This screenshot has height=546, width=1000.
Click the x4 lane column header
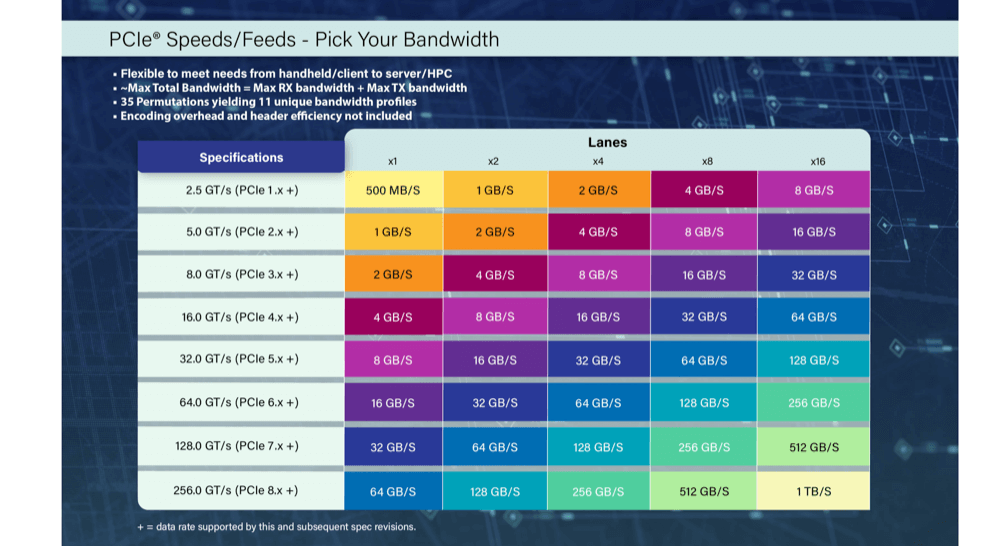(x=597, y=161)
